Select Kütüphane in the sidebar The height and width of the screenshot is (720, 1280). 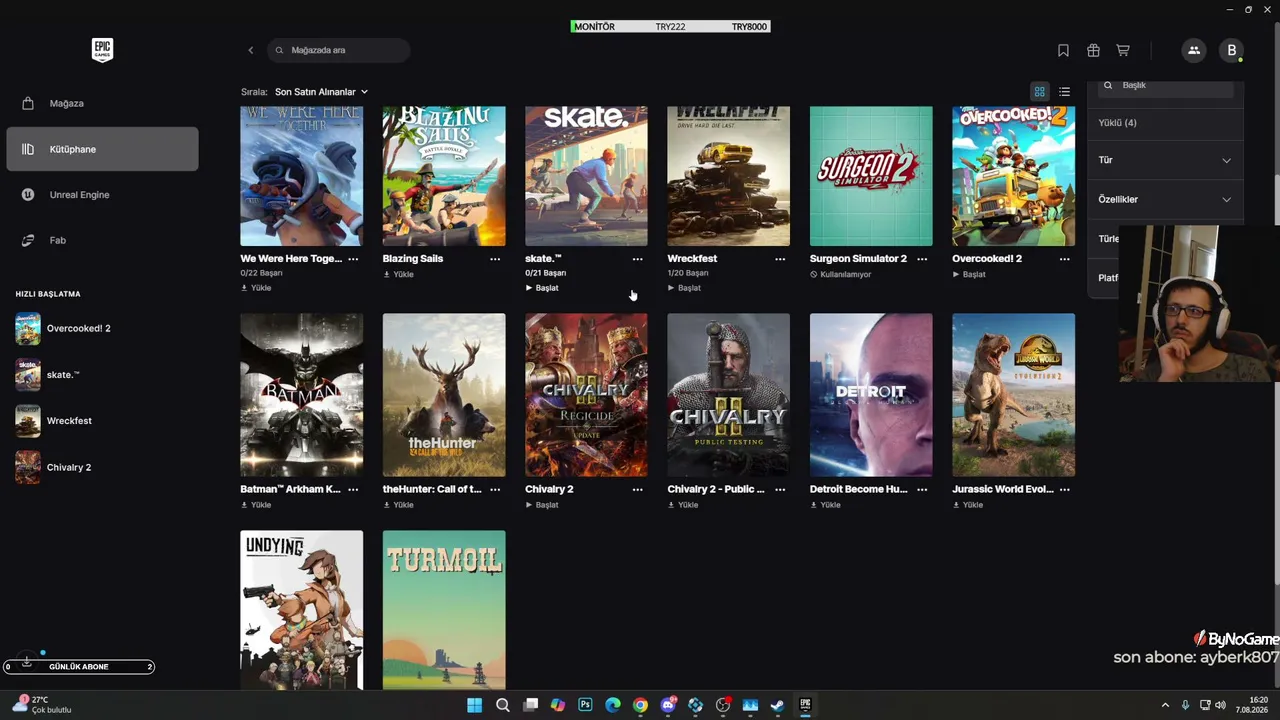click(102, 149)
